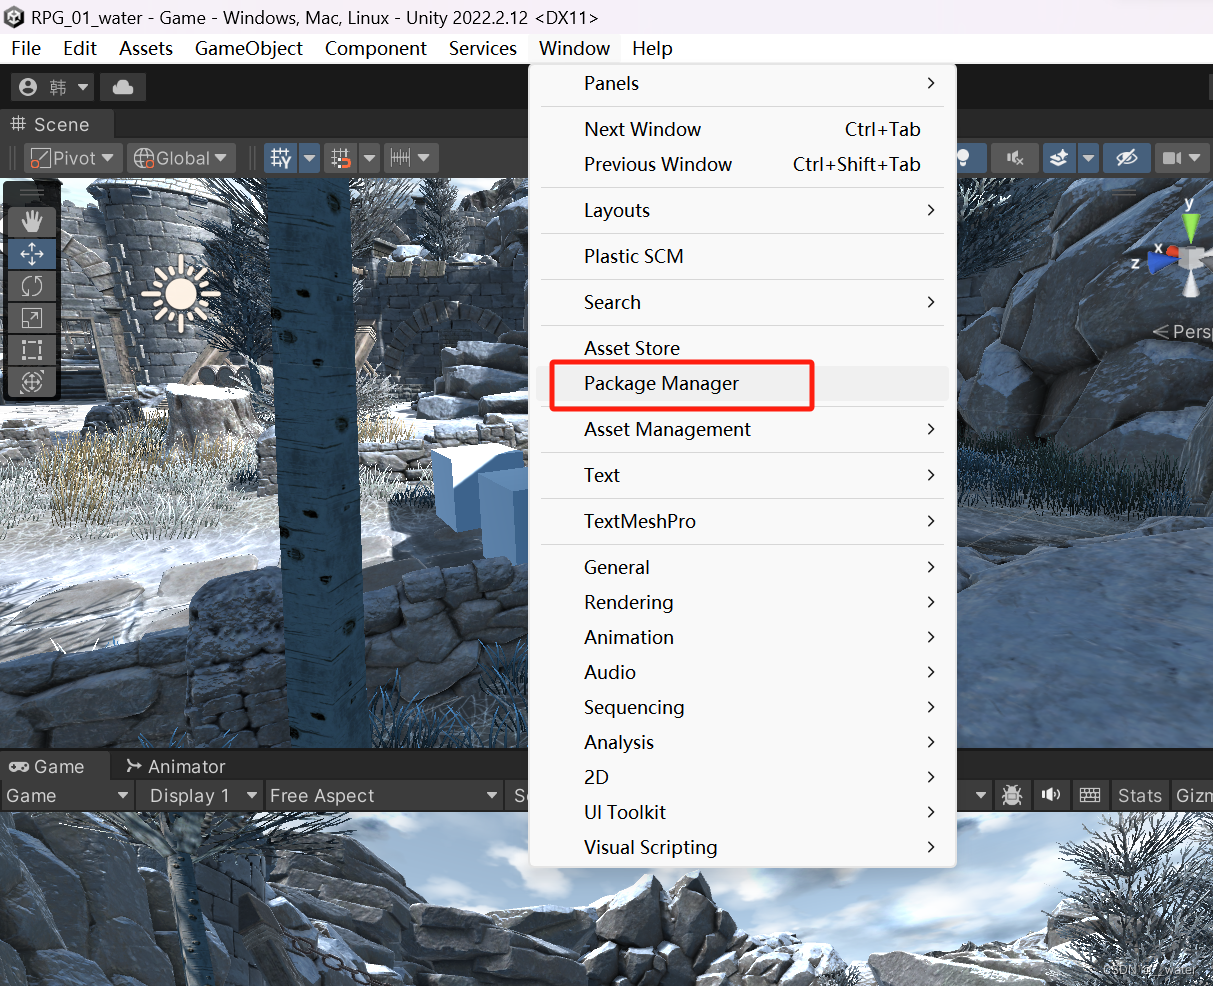Click the Global orientation selector
The image size is (1213, 986).
coord(180,157)
